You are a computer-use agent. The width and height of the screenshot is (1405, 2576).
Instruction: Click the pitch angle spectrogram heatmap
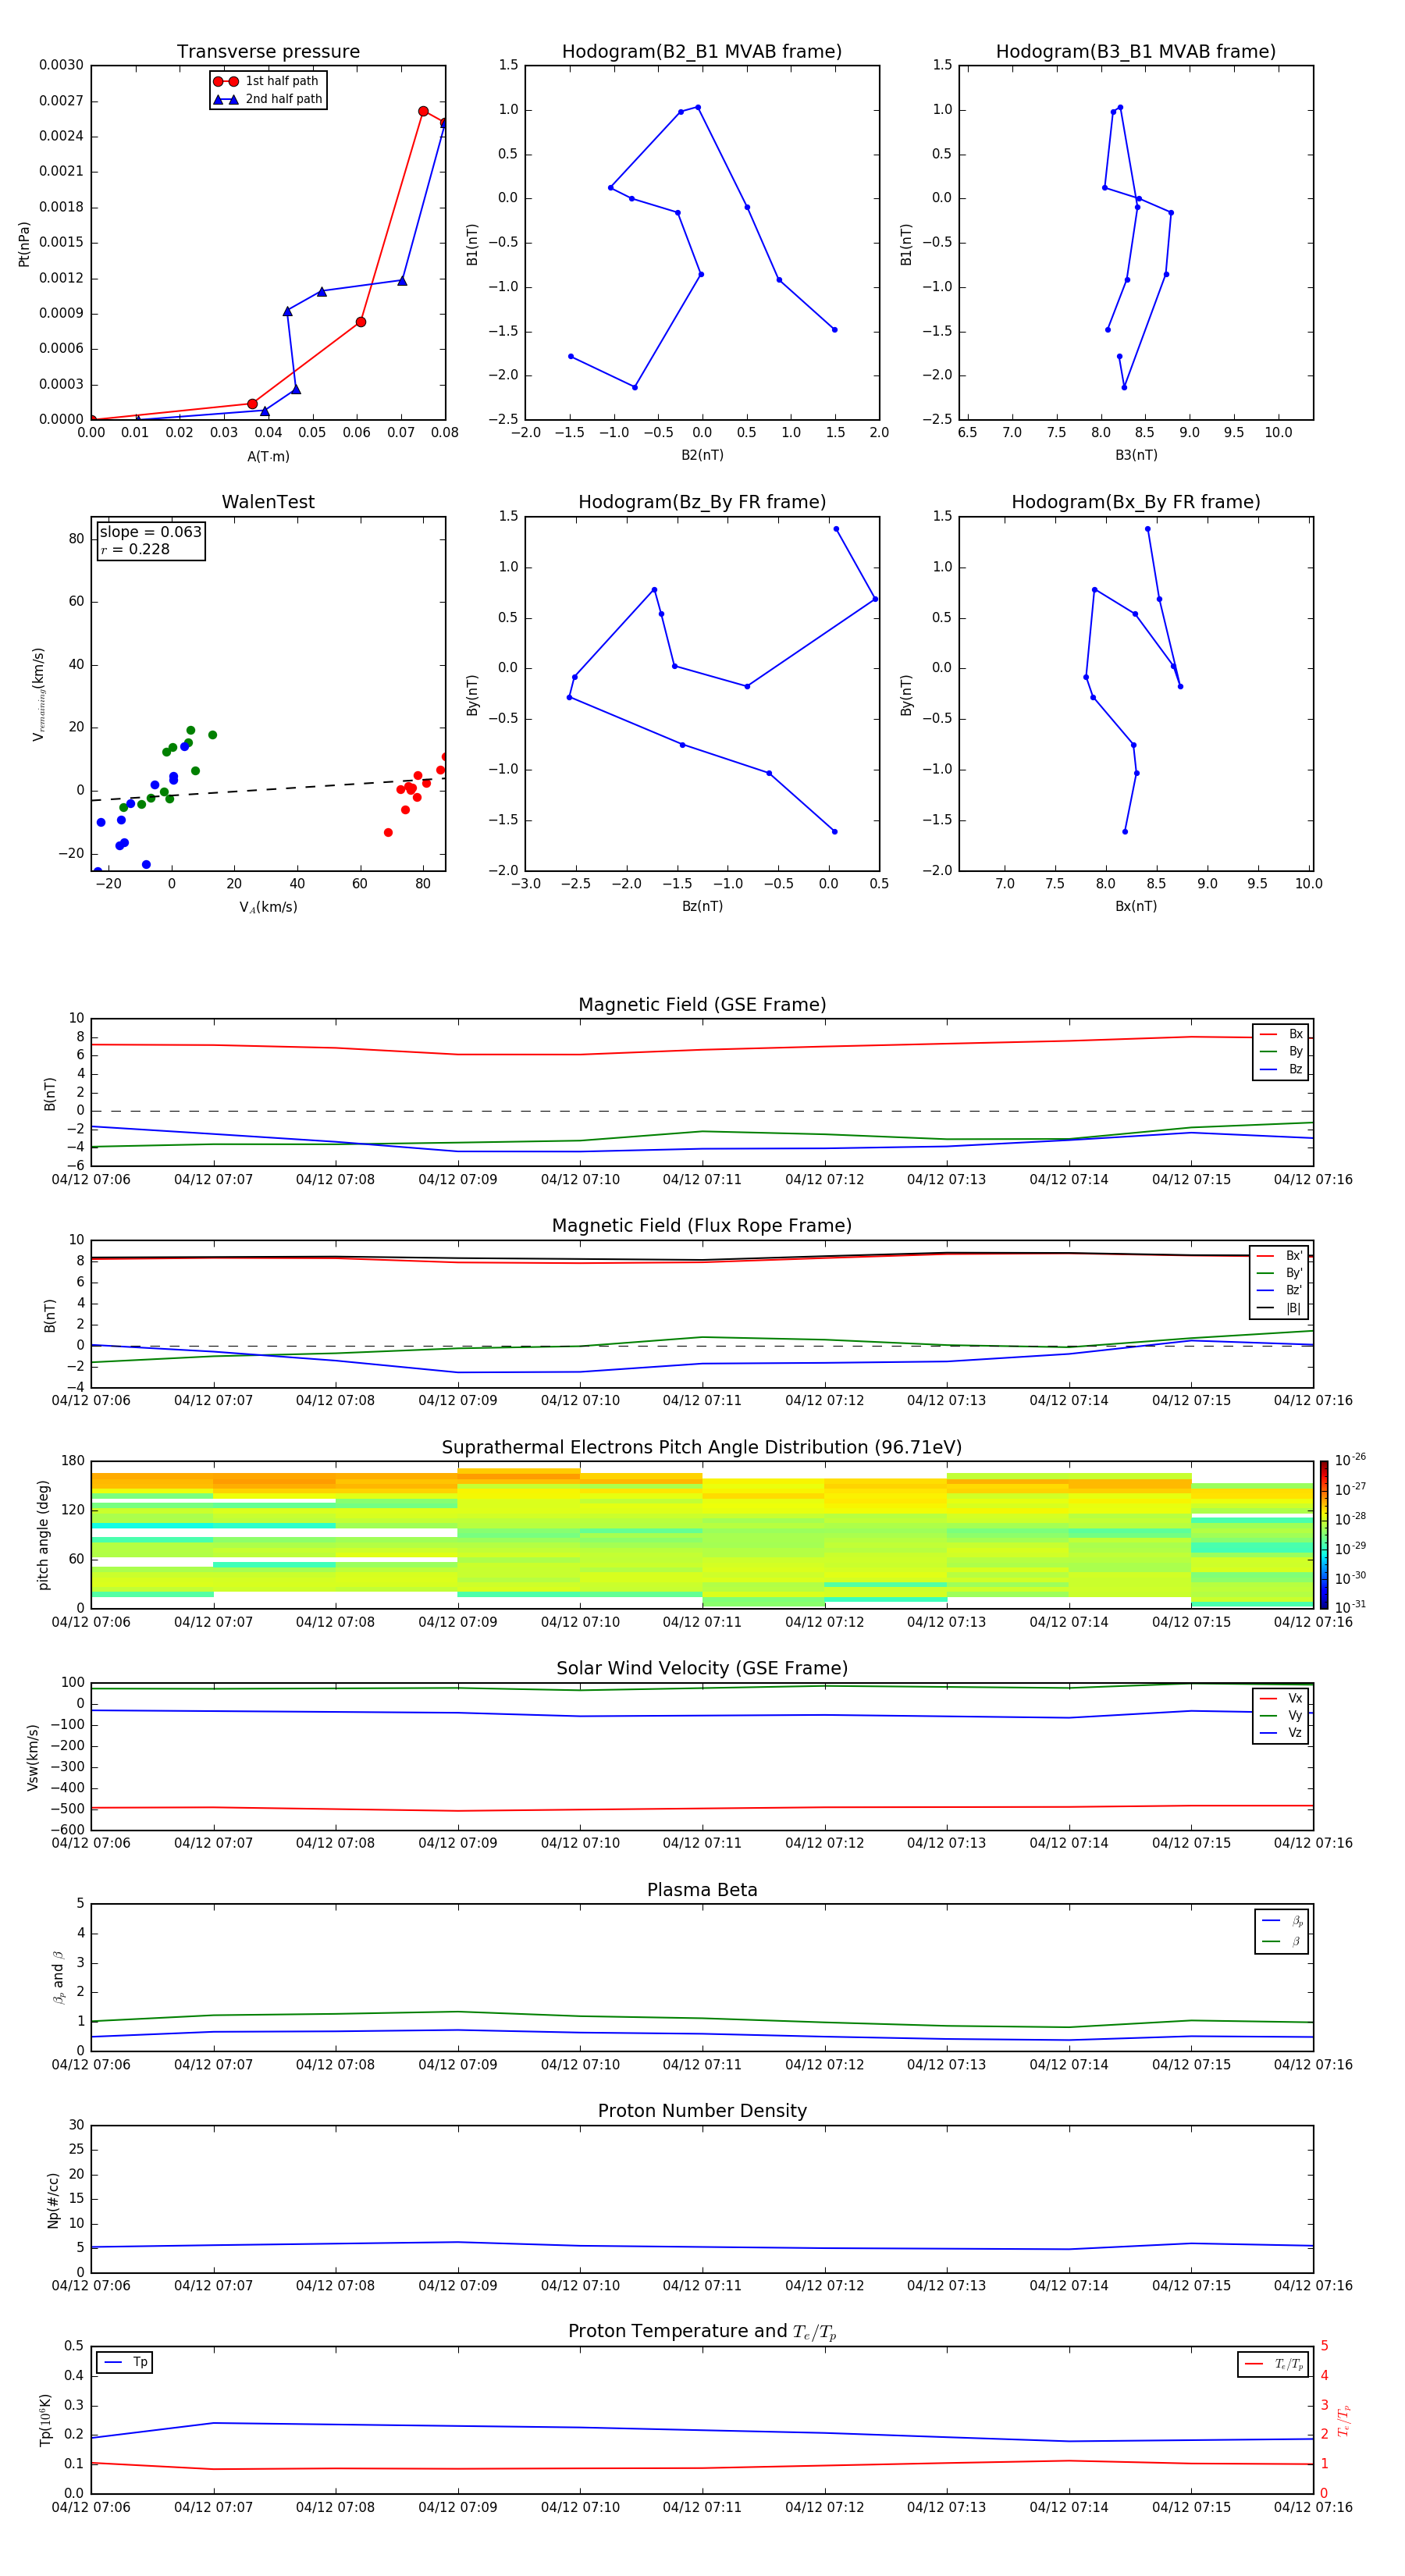tap(702, 1535)
